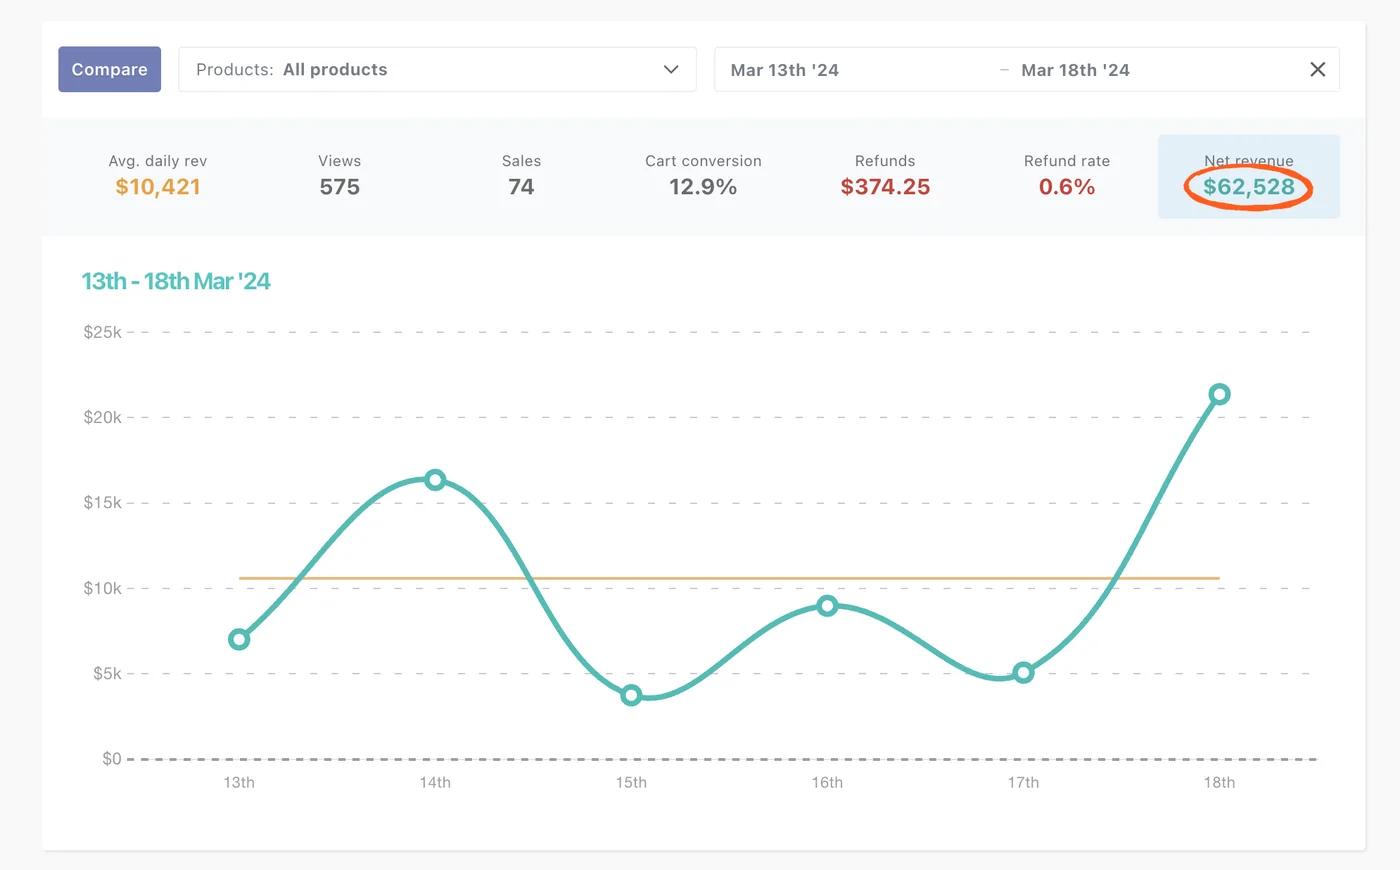
Task: Click the $10,421 average daily revenue value
Action: click(158, 187)
